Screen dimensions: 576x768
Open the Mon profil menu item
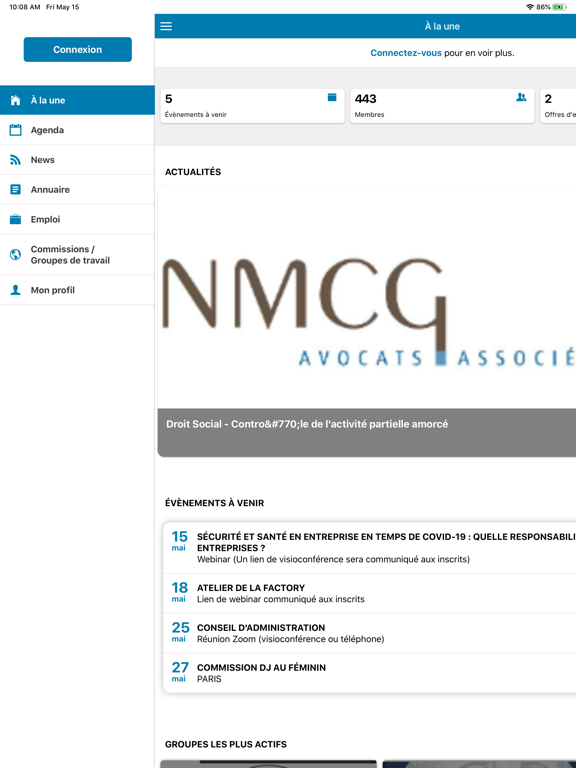77,290
